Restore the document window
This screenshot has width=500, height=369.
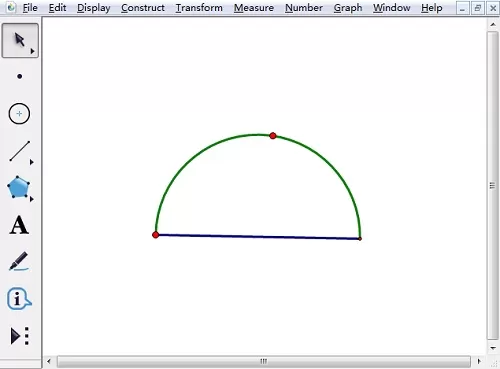[x=477, y=8]
